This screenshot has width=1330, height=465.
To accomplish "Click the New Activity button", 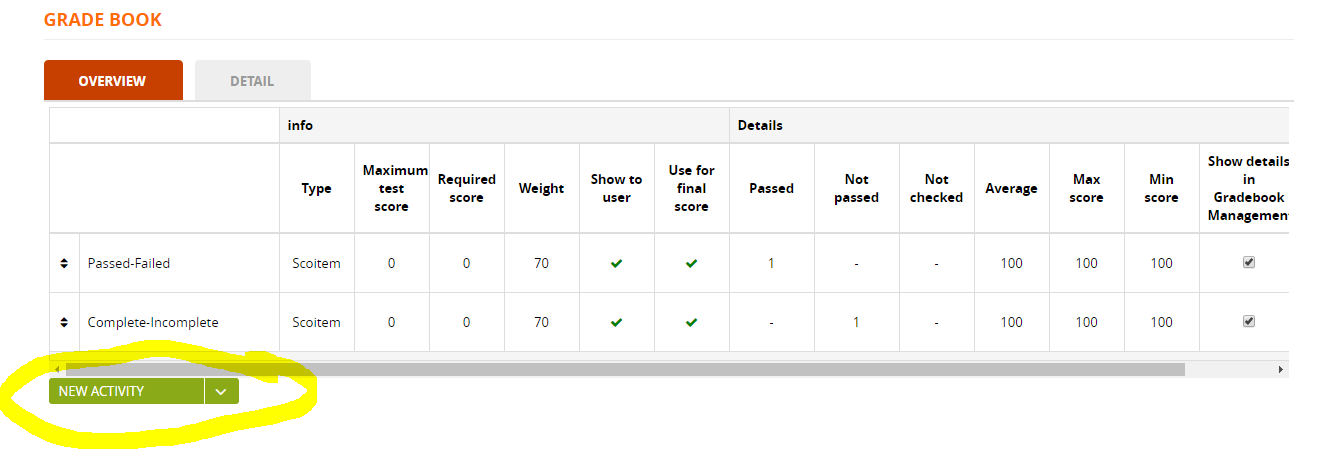I will coord(126,391).
